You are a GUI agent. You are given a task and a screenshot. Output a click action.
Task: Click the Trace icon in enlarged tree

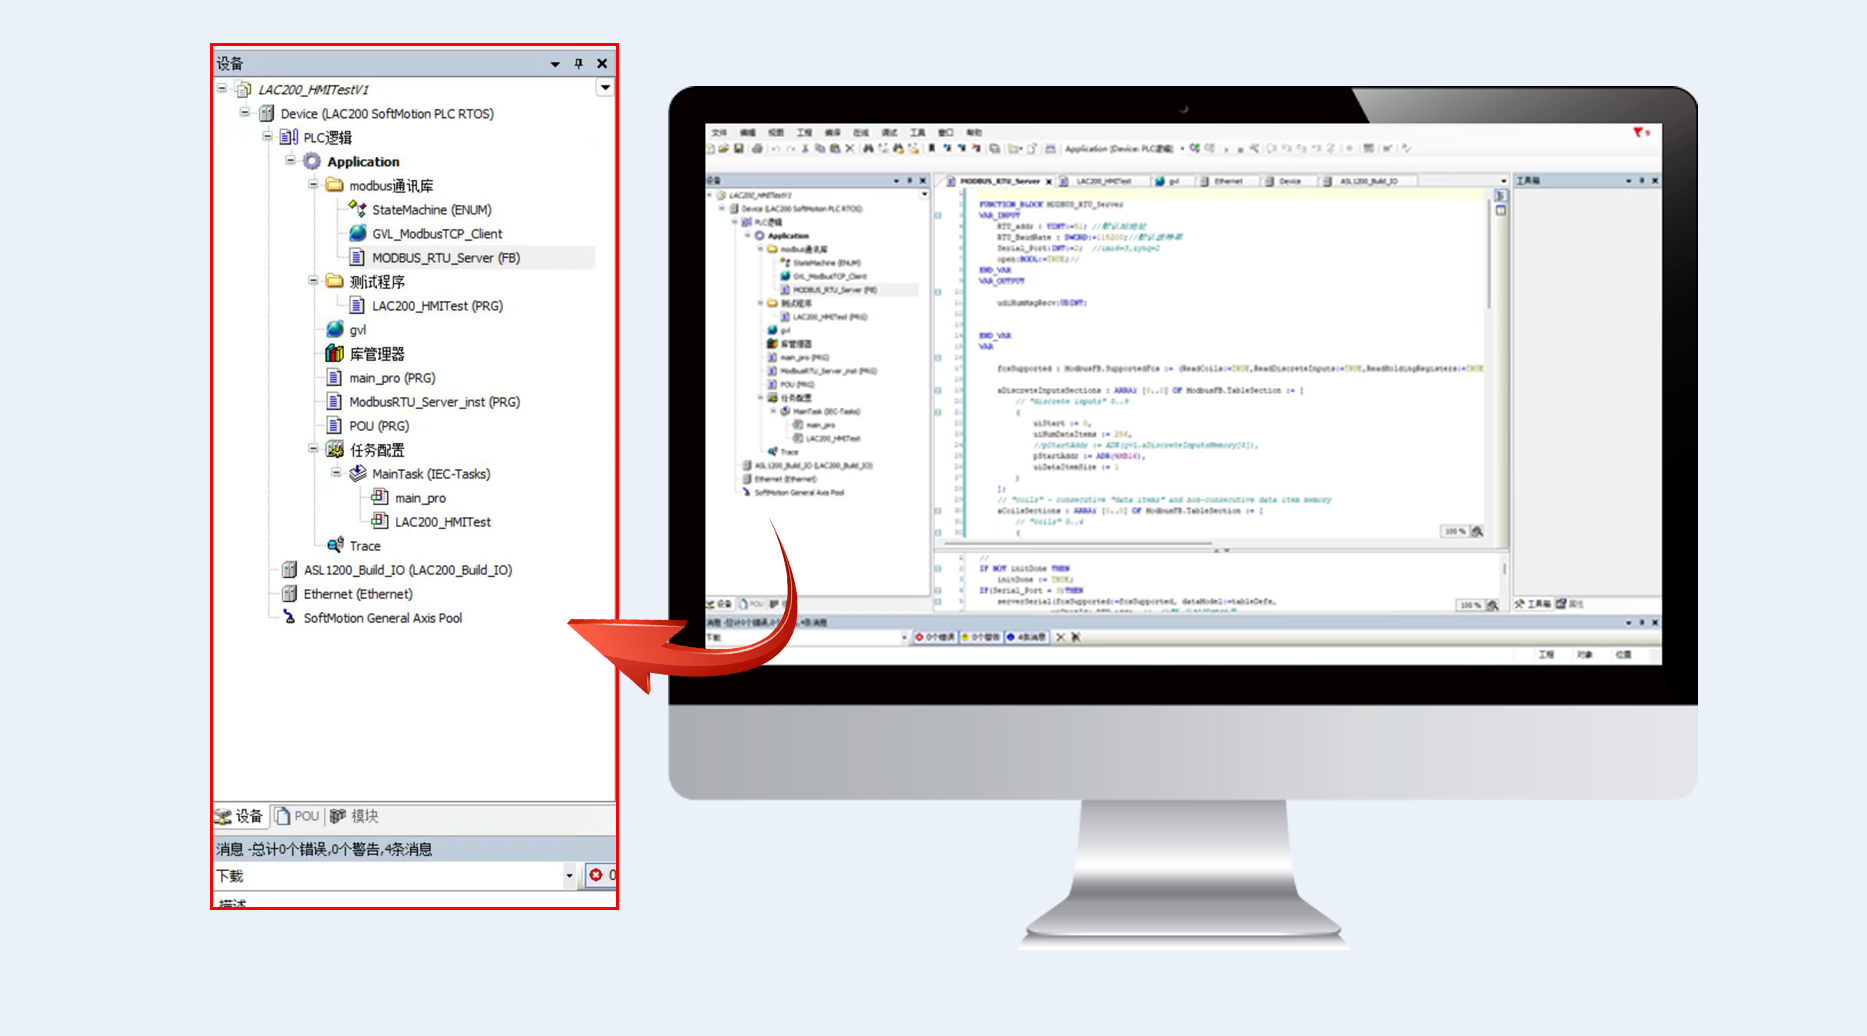[x=335, y=545]
